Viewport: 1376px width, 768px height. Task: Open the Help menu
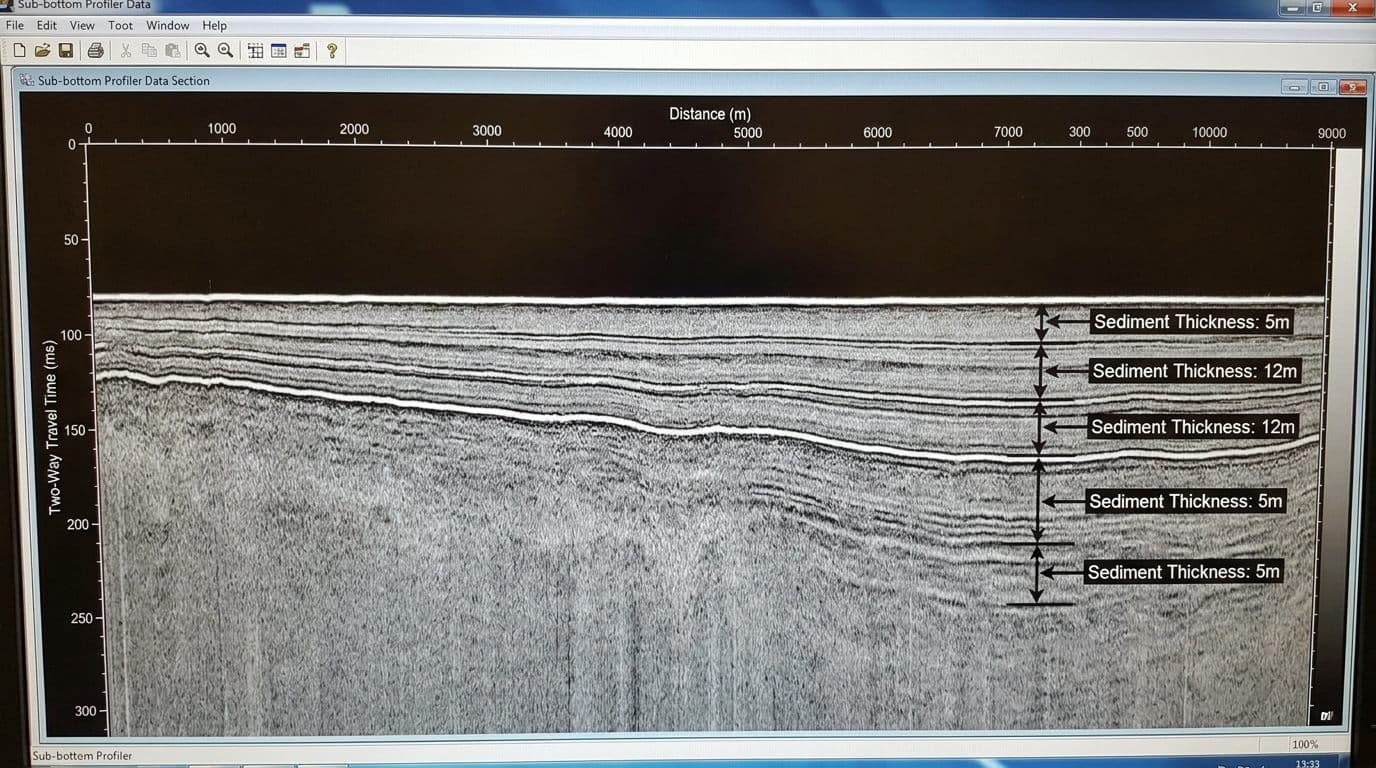[x=214, y=25]
